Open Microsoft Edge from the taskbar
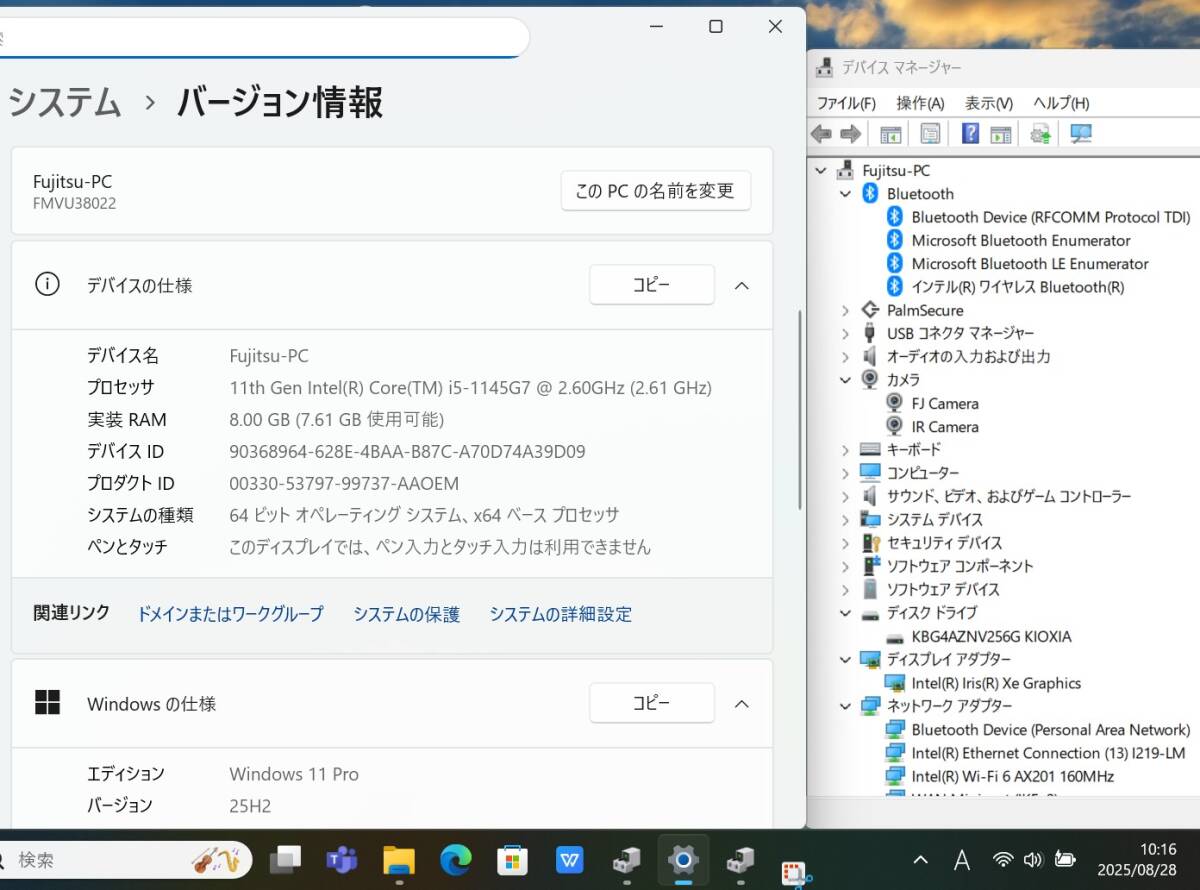Screen dimensions: 1200x890 click(456, 859)
